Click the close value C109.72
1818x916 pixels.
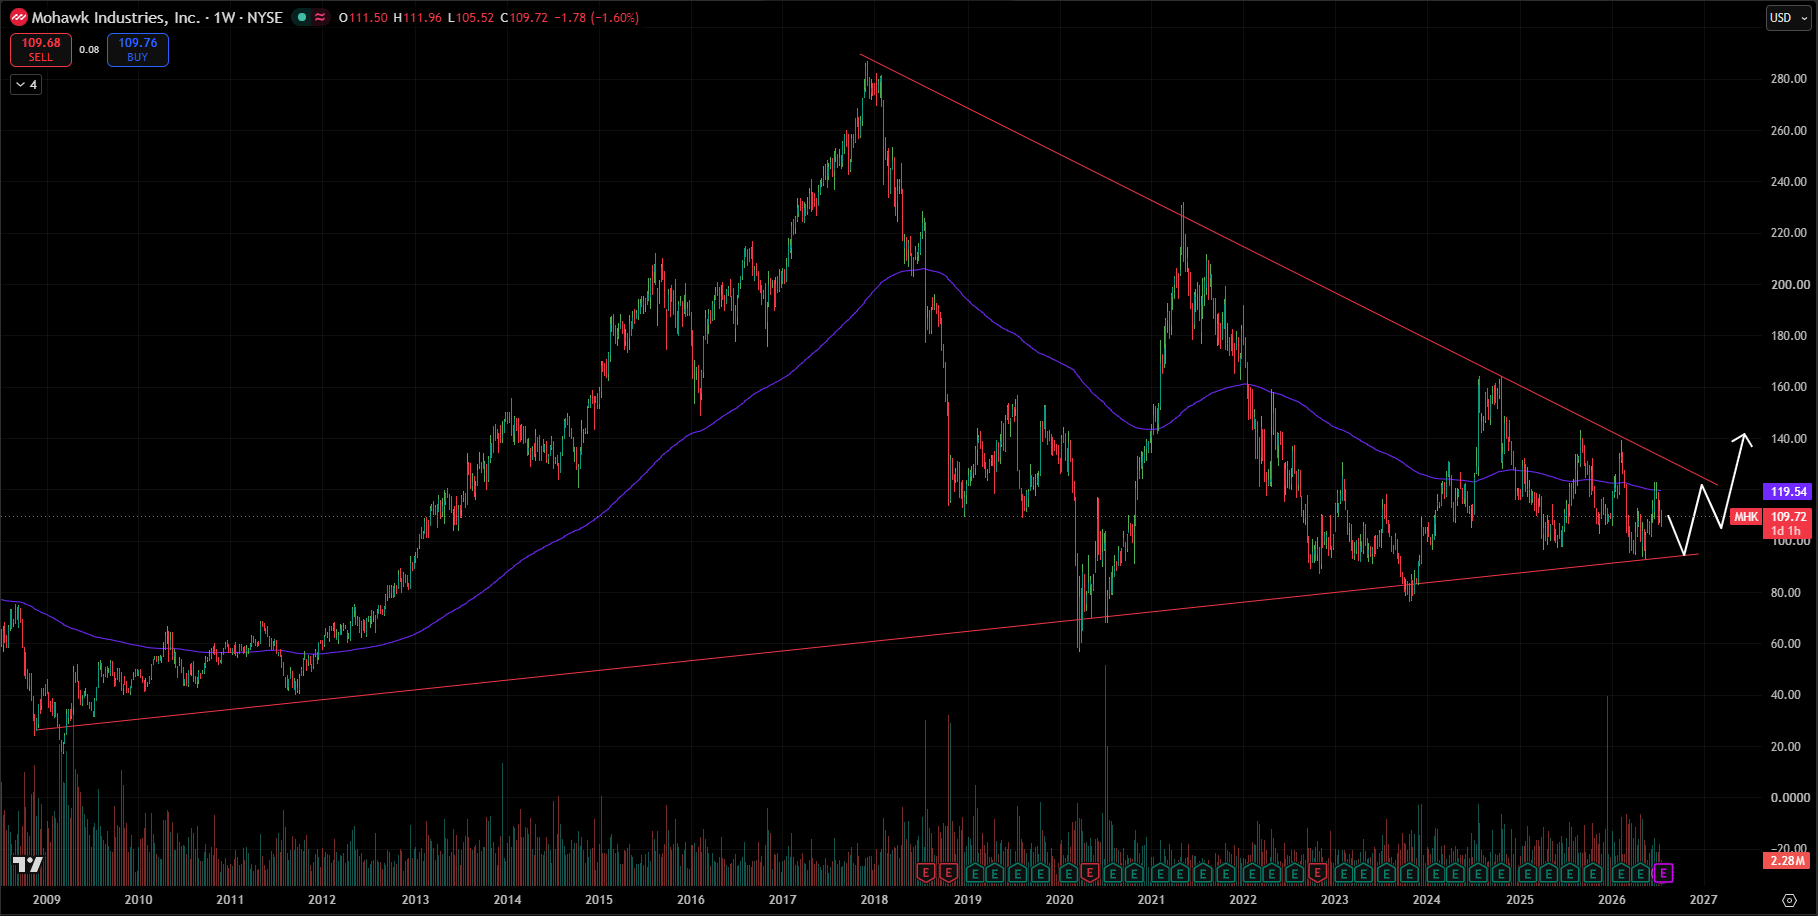click(x=524, y=18)
